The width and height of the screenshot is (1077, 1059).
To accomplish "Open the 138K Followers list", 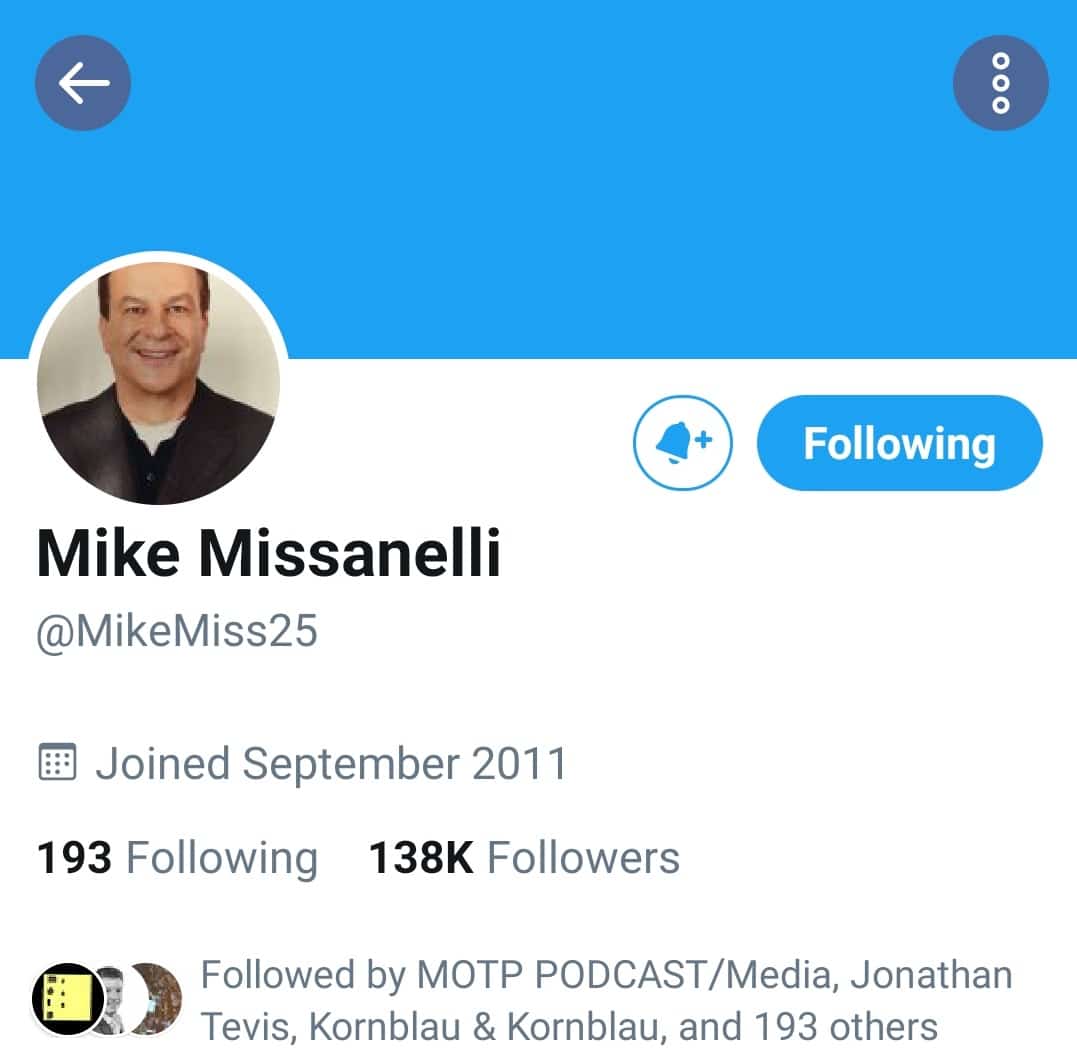I will (524, 858).
